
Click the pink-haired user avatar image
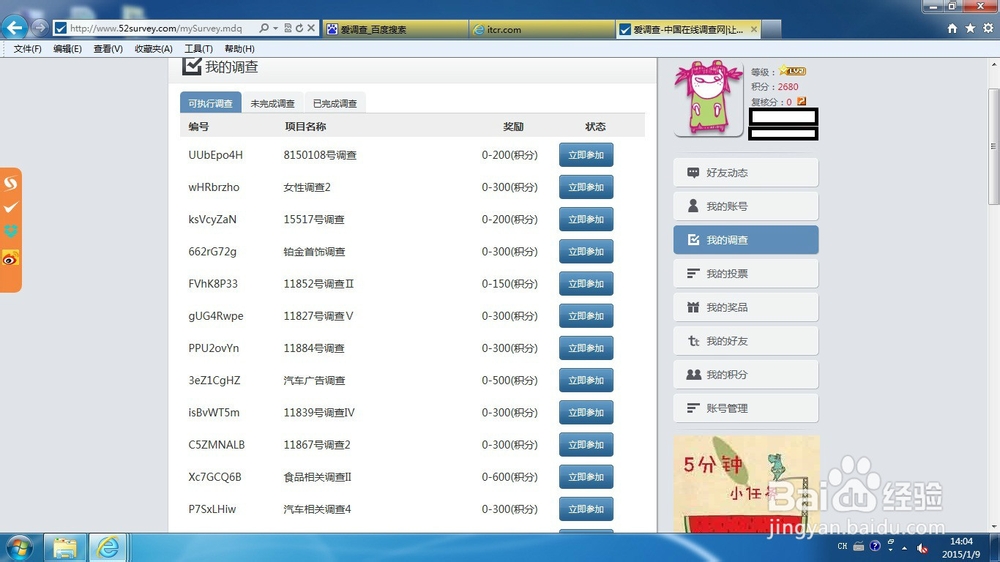709,98
